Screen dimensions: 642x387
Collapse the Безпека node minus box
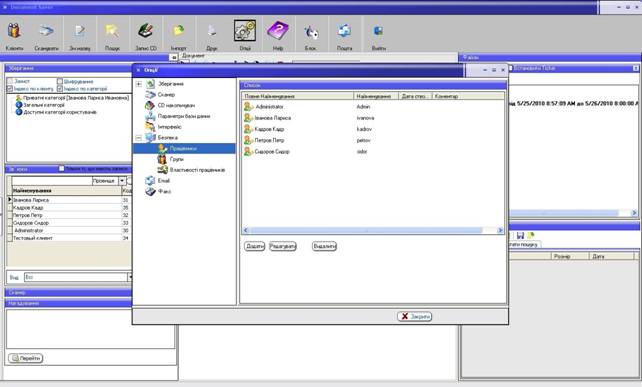[x=139, y=138]
